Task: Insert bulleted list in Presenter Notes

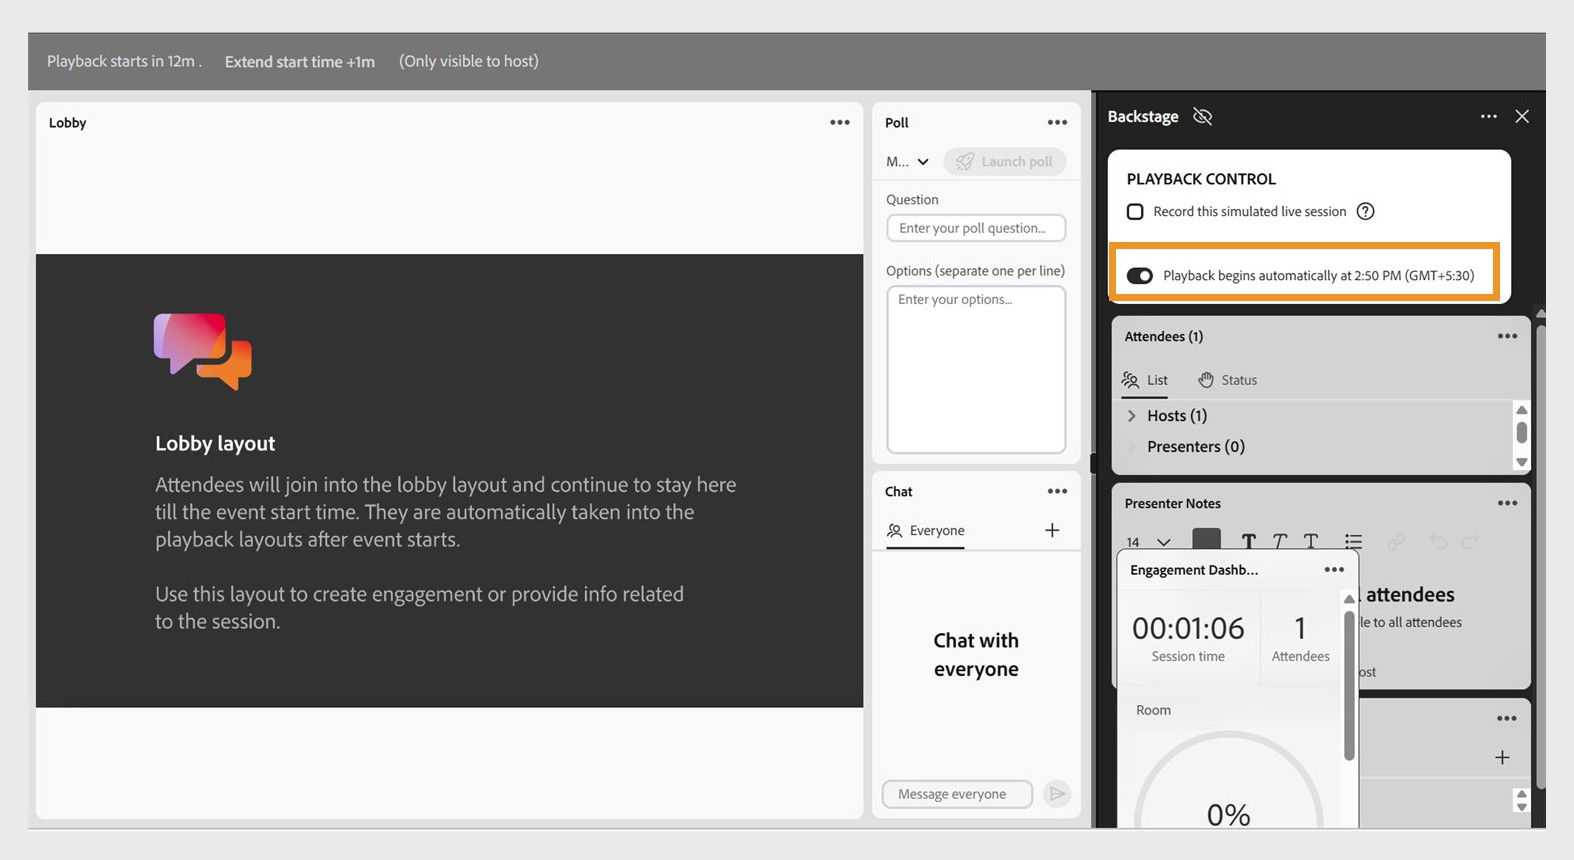Action: coord(1353,541)
